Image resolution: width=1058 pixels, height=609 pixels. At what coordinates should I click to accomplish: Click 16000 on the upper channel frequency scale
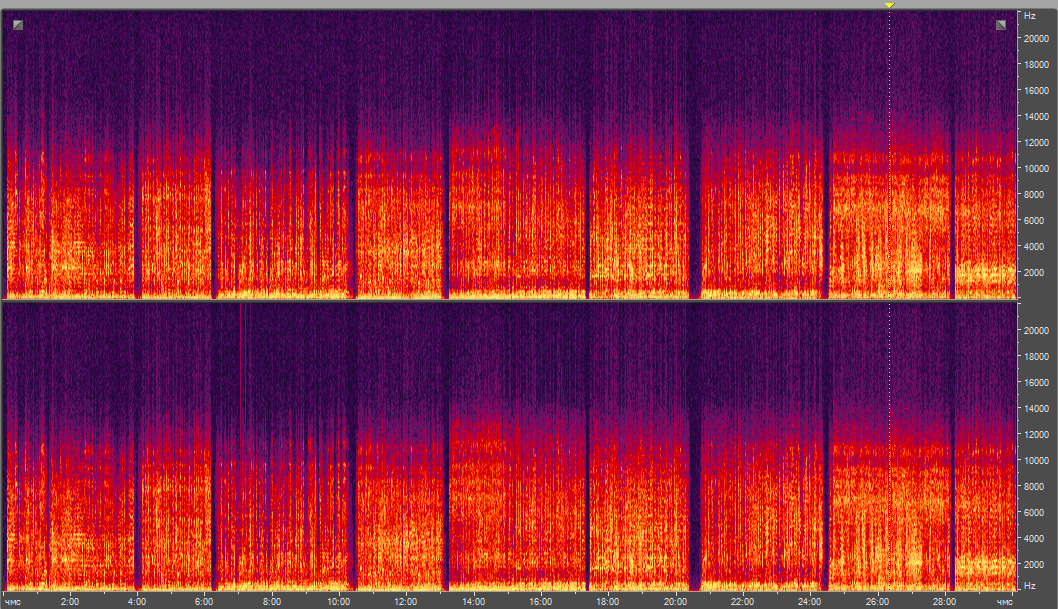click(1036, 90)
